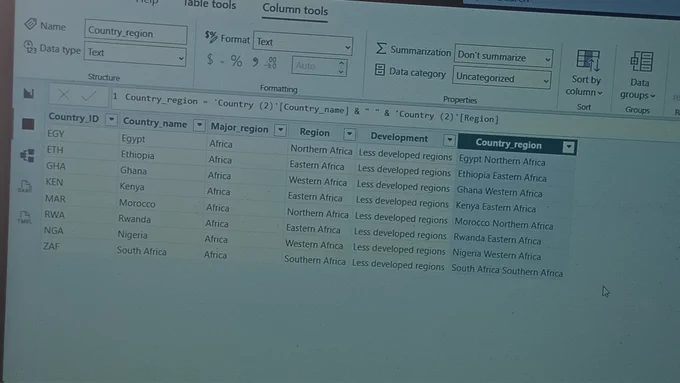Select 'Egypt Northern Africa' cell
The height and width of the screenshot is (383, 680).
(502, 161)
